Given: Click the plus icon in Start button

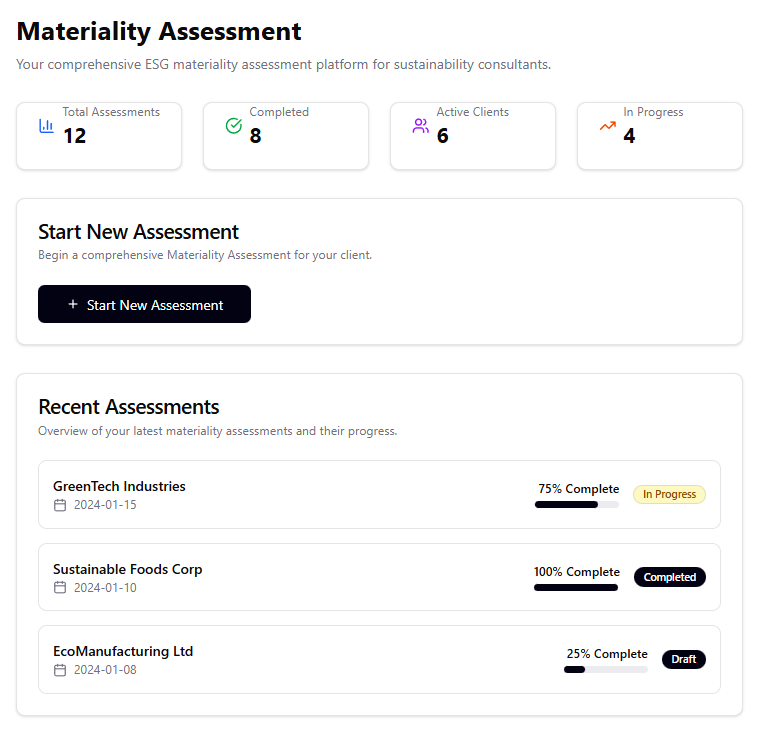Looking at the screenshot, I should (x=73, y=304).
